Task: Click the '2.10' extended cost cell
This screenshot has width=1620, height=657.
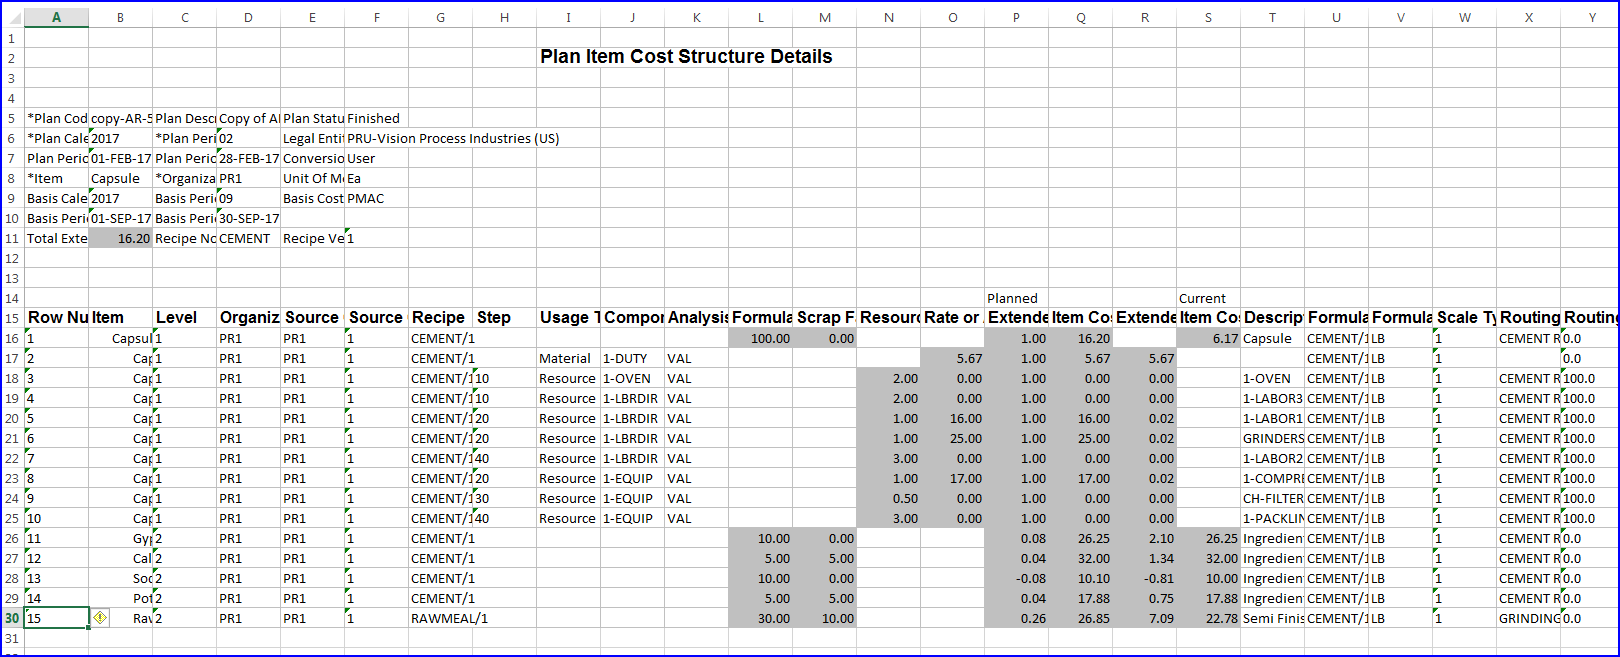Action: [1144, 538]
